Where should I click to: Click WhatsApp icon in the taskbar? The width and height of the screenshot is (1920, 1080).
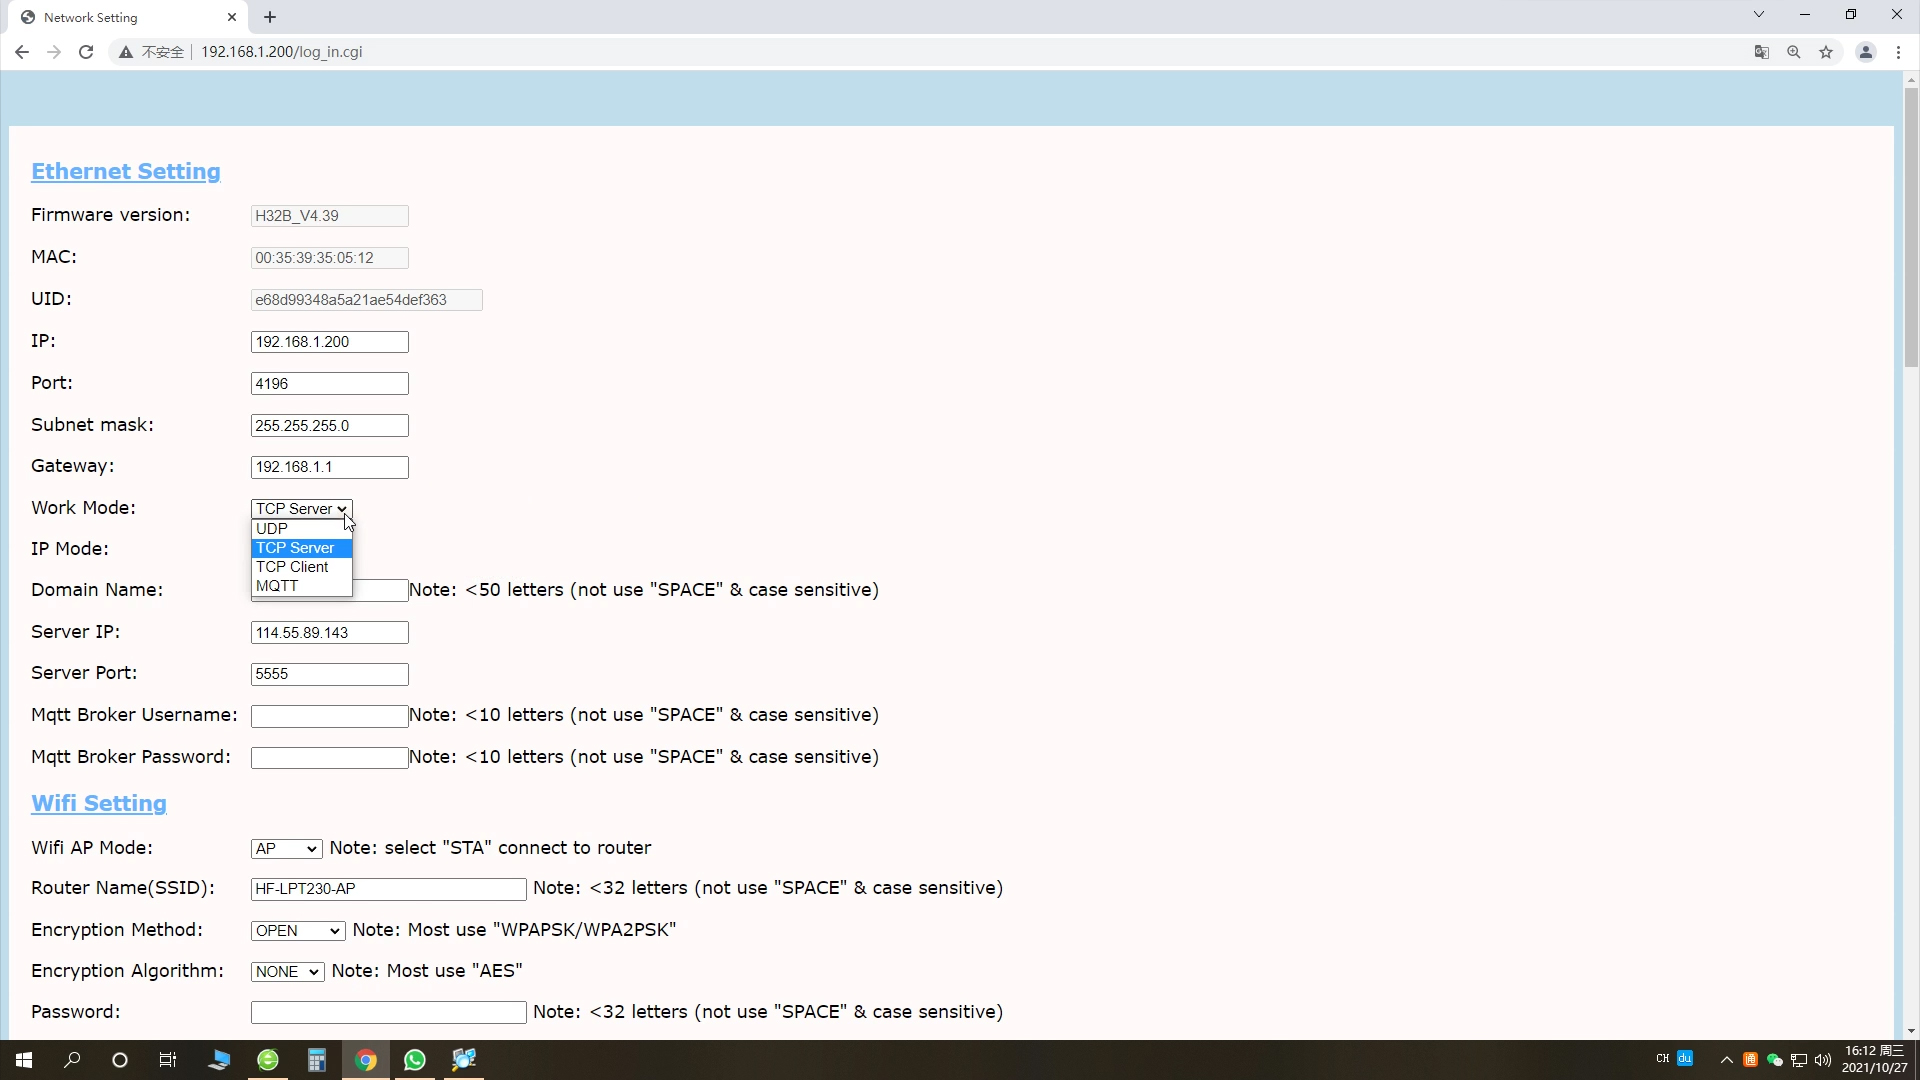tap(415, 1060)
